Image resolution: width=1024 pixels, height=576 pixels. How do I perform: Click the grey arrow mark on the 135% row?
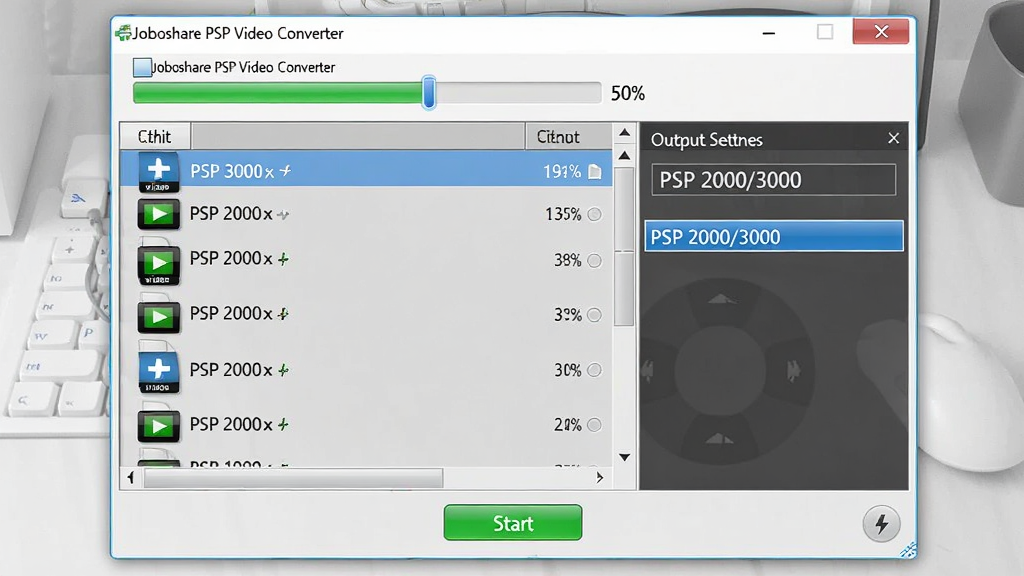(x=283, y=214)
